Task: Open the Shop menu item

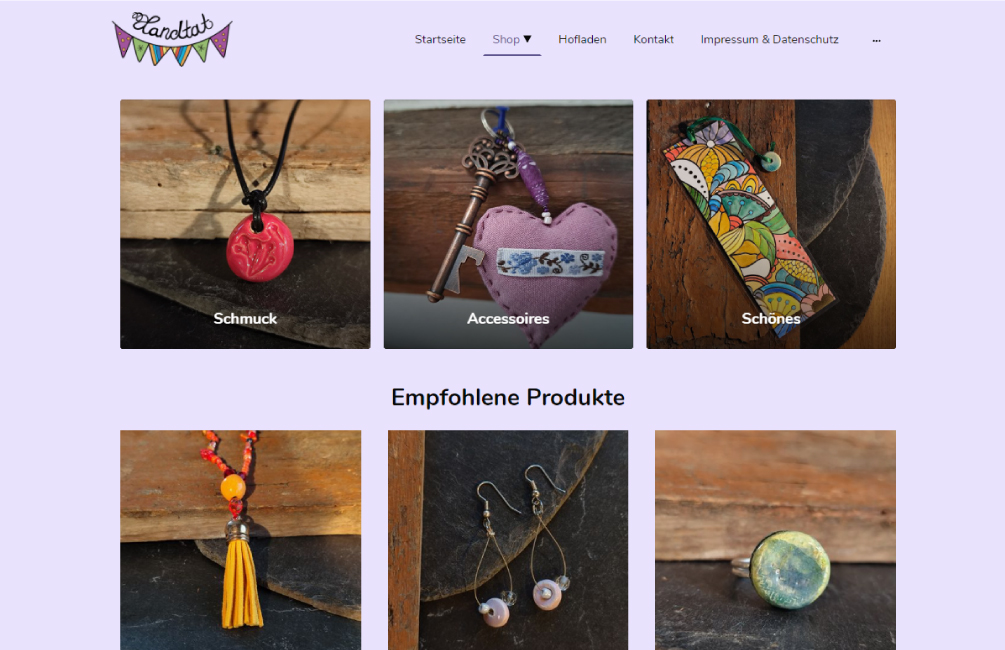Action: pos(506,39)
